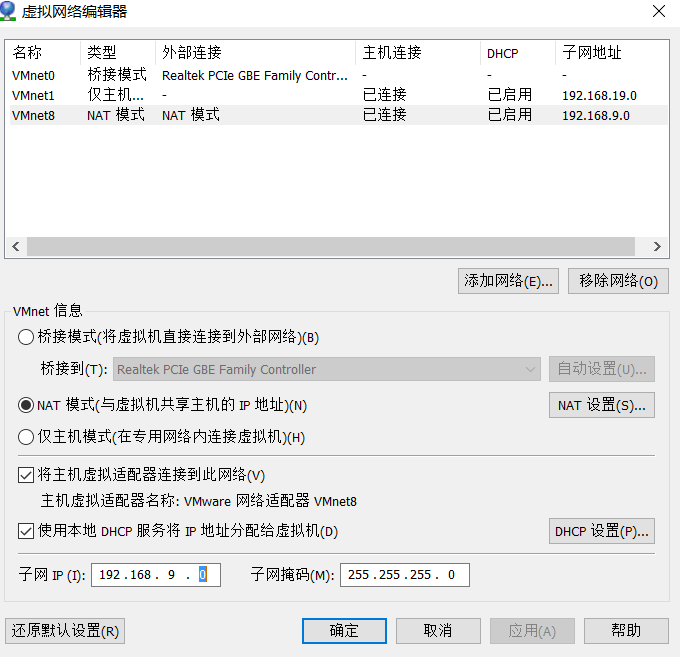Open the 桥接到 adapter dropdown
The image size is (680, 657).
pyautogui.click(x=327, y=369)
